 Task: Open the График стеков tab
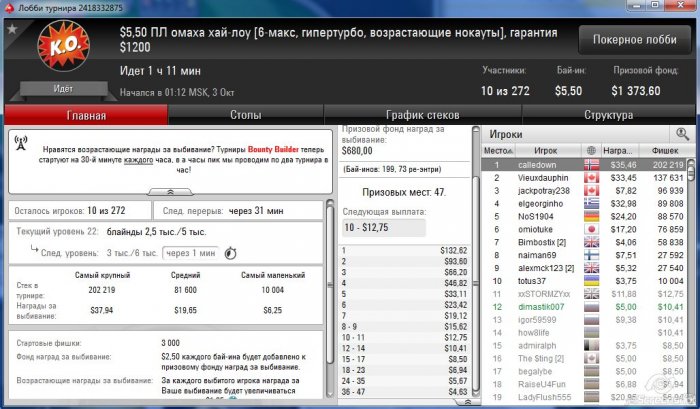click(x=422, y=115)
